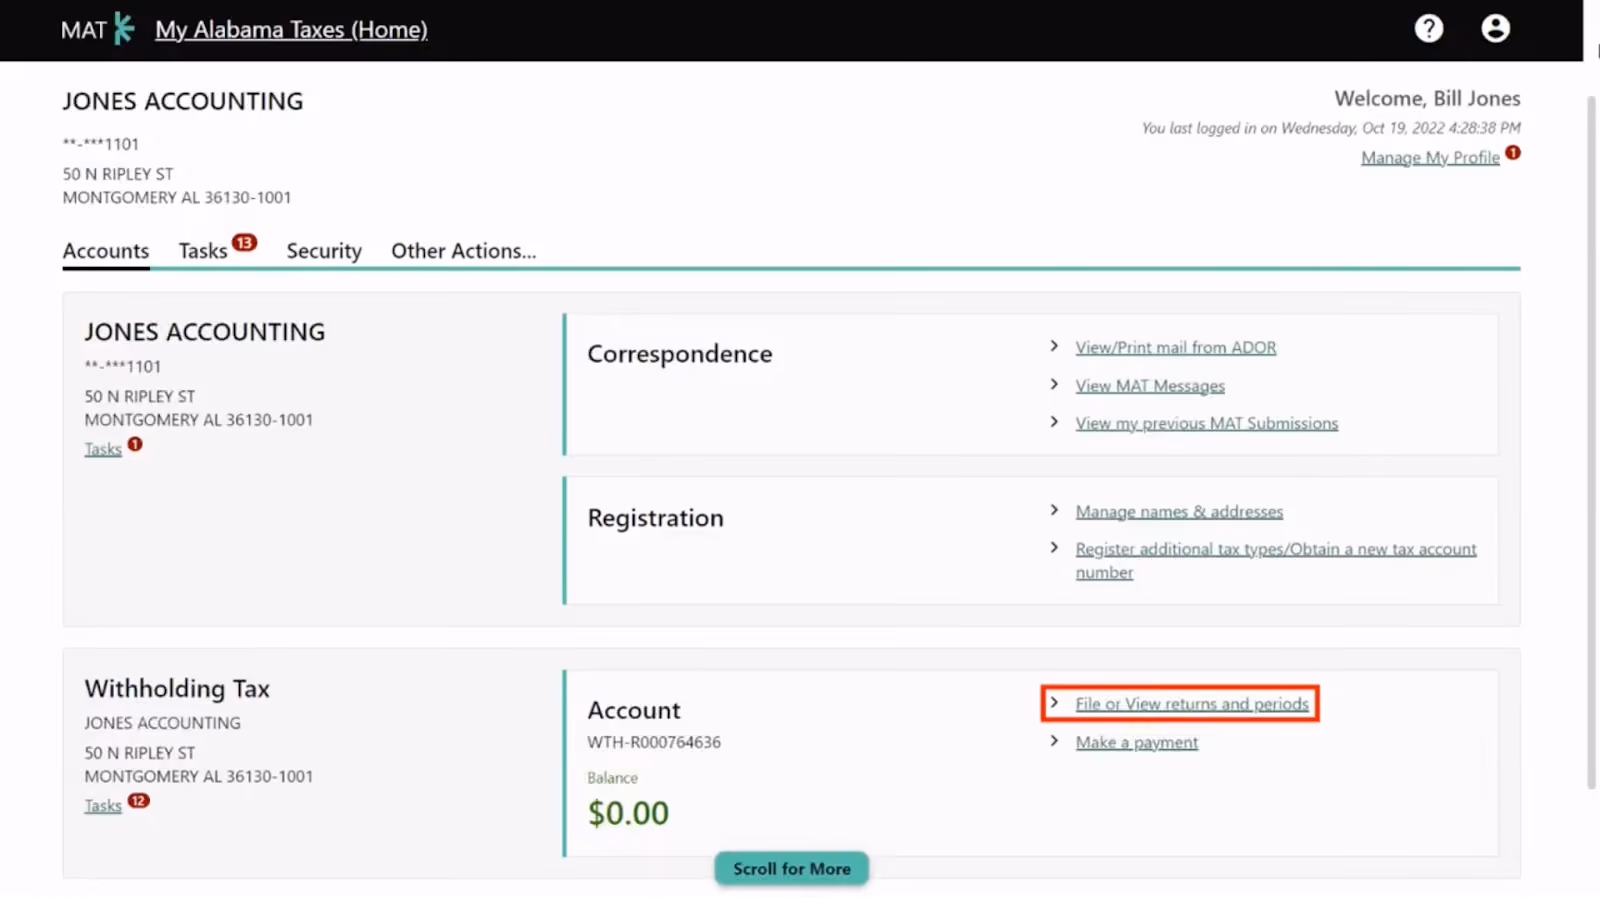Viewport: 1600px width, 898px height.
Task: Open Manage My Profile link
Action: point(1430,157)
